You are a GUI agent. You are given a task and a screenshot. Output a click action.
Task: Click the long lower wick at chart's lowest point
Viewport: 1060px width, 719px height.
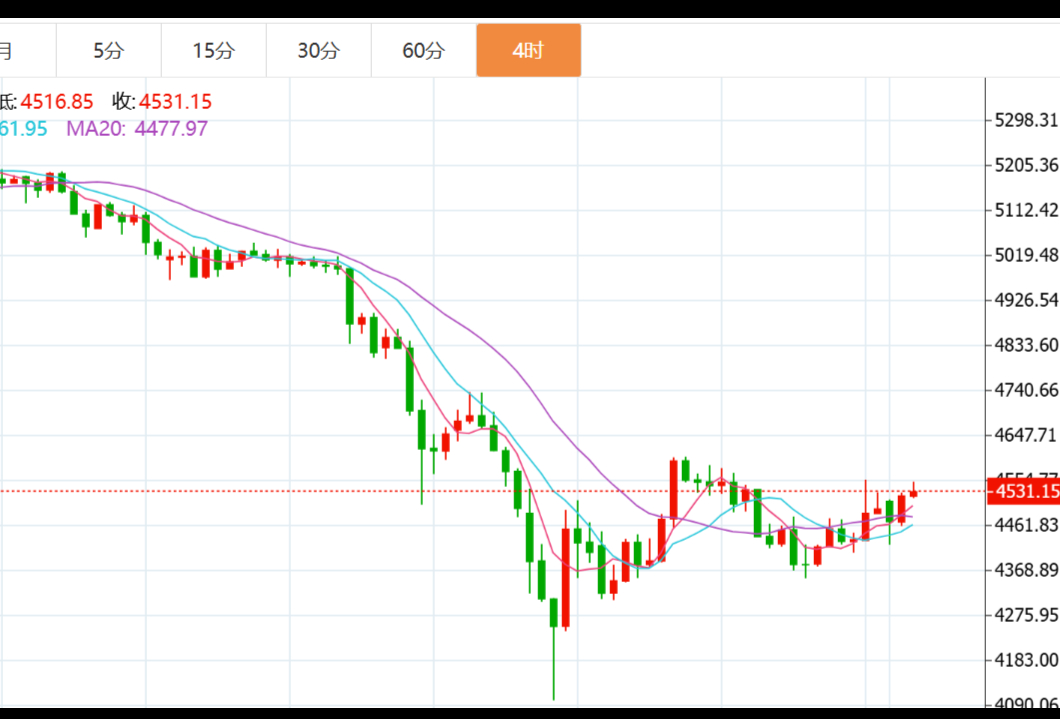(x=553, y=670)
